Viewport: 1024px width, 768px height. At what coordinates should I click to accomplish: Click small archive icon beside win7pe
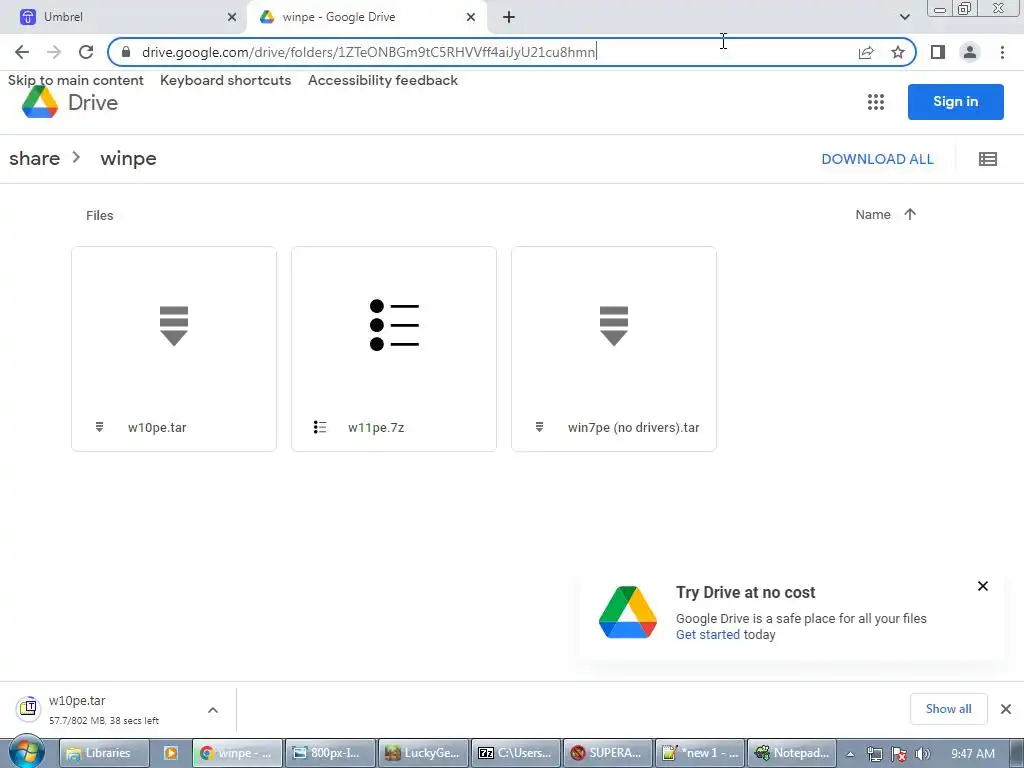[539, 427]
